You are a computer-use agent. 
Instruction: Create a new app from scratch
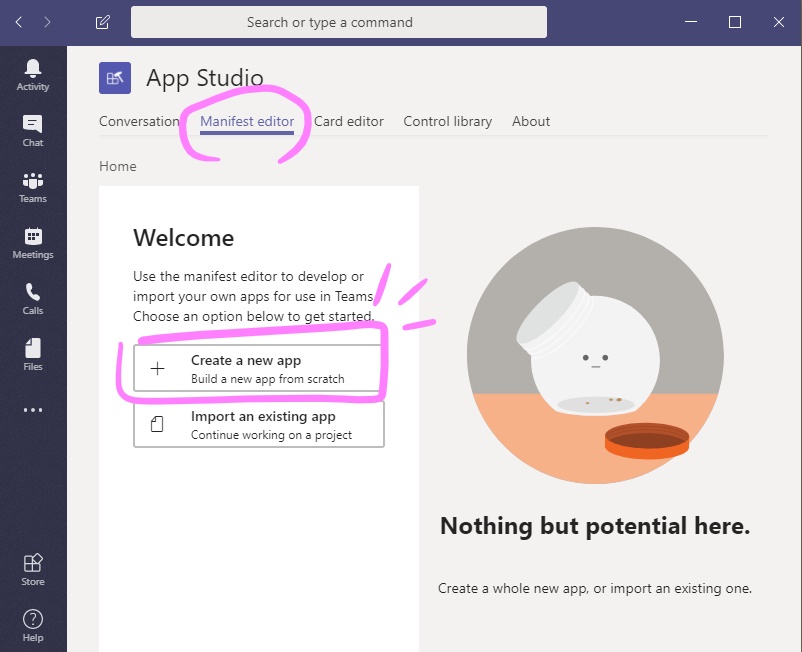259,369
